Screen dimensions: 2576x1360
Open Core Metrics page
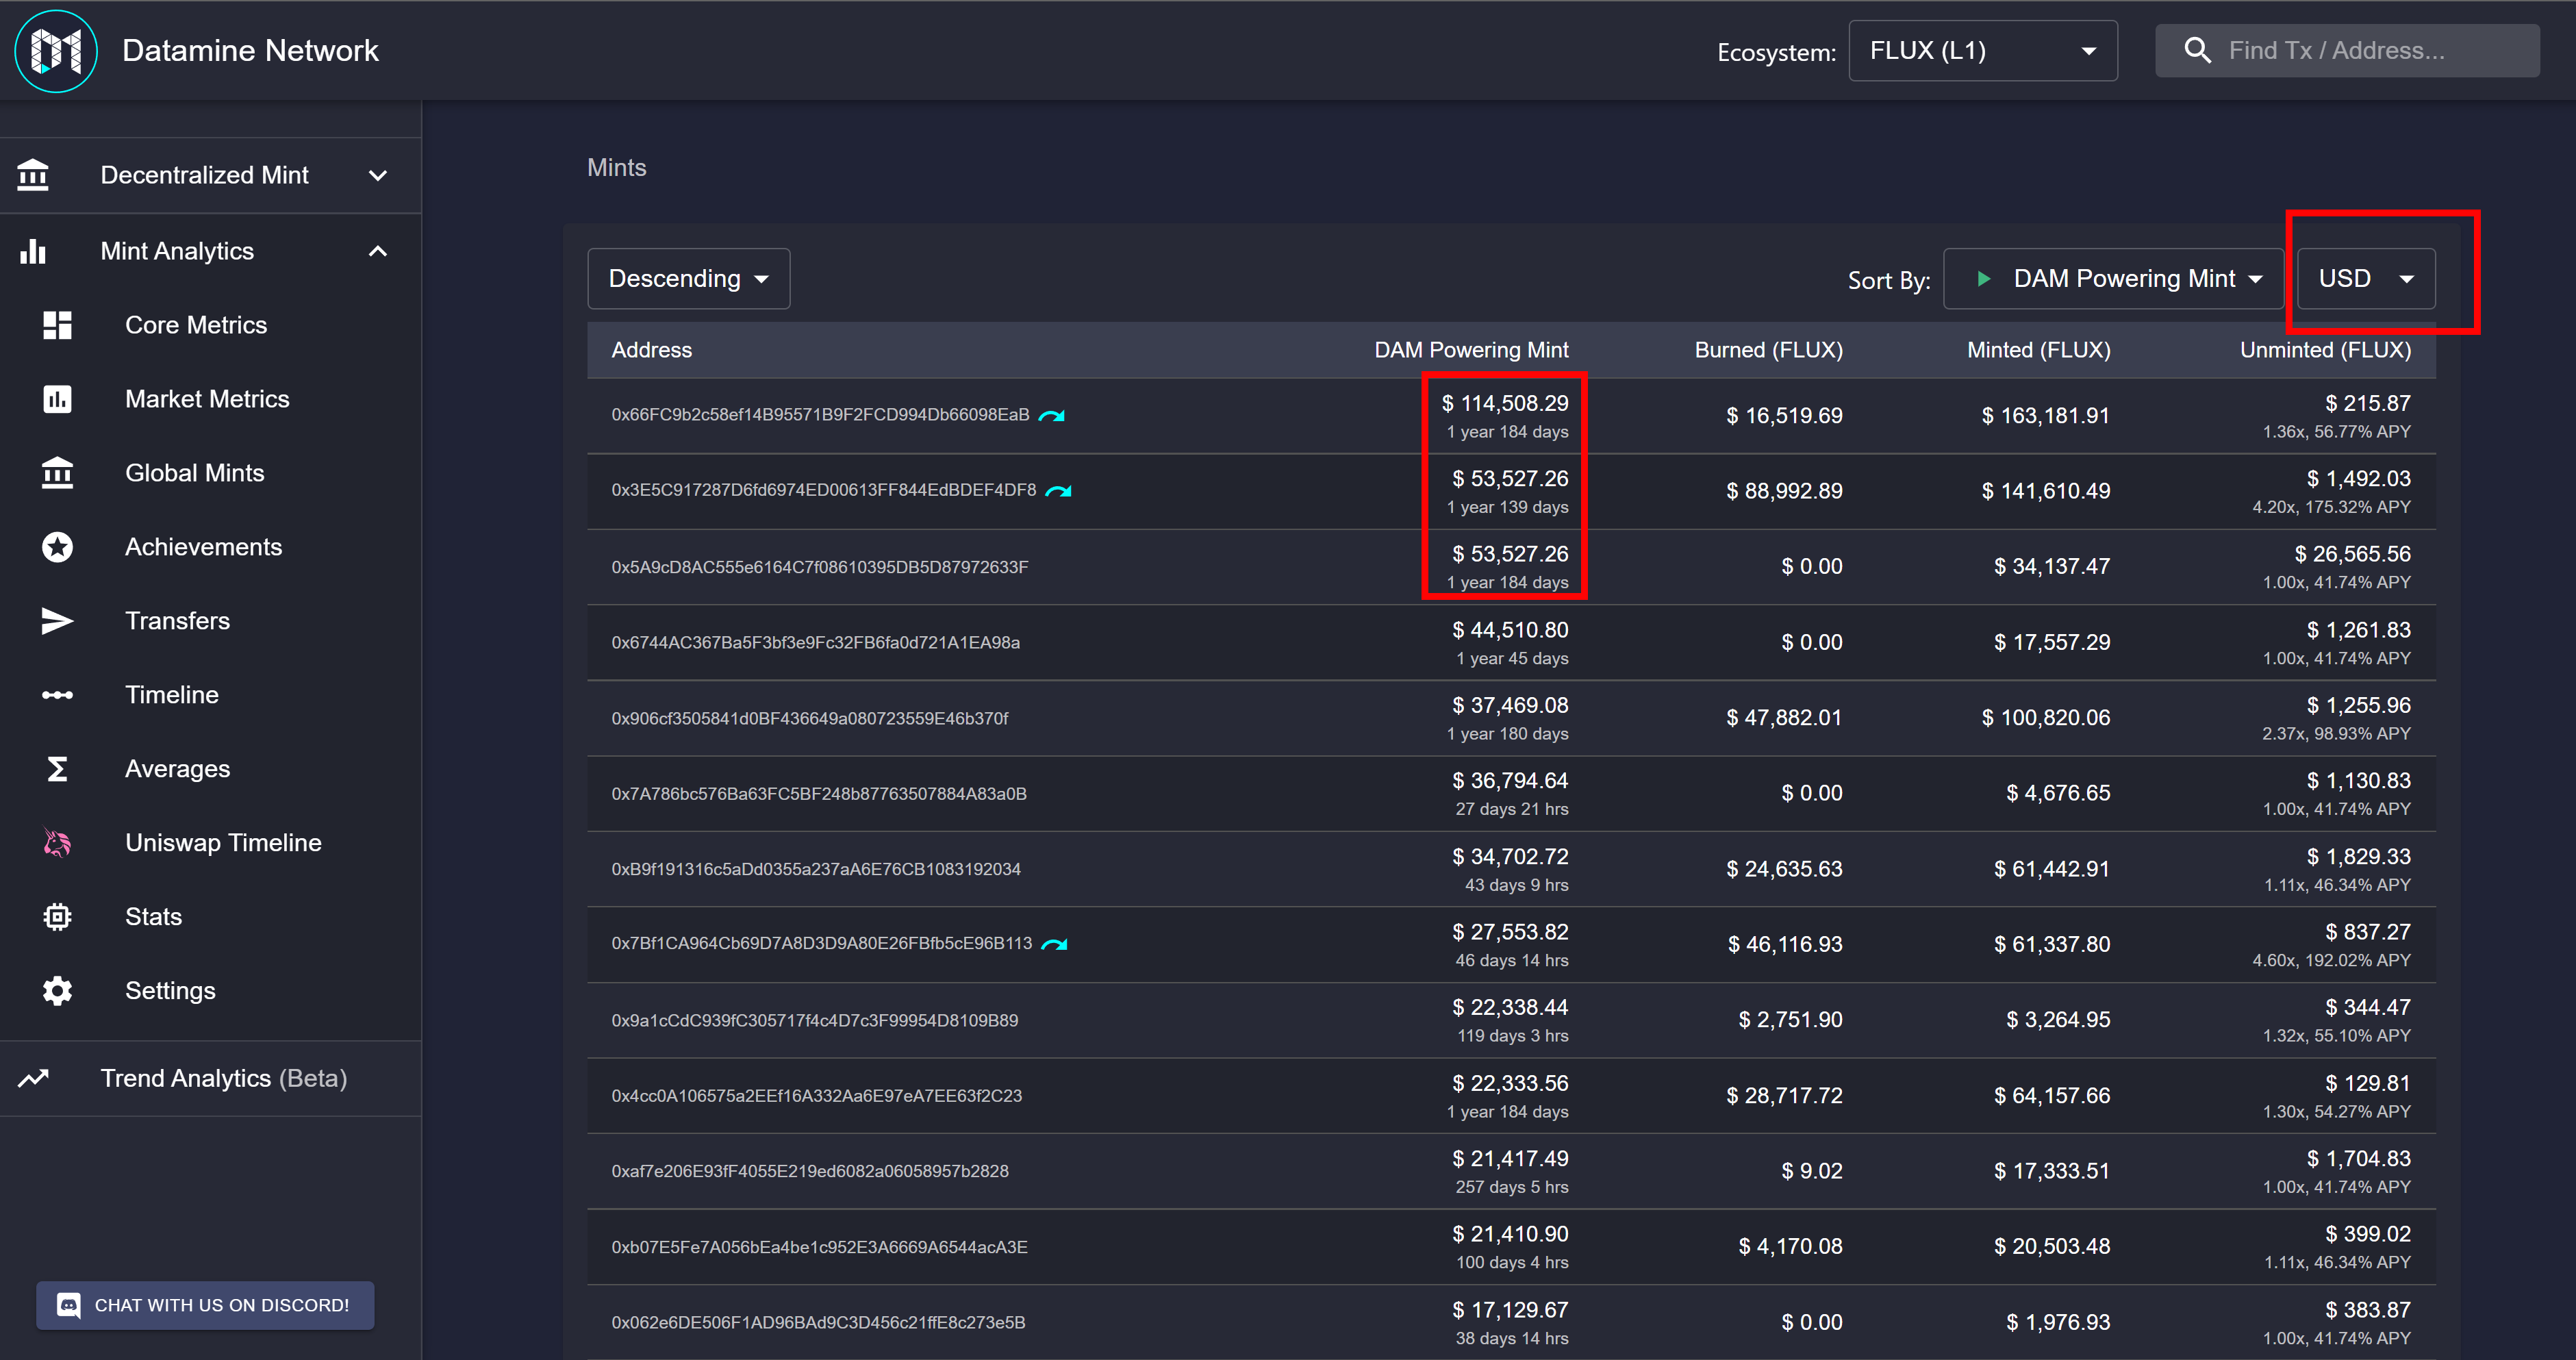click(210, 325)
